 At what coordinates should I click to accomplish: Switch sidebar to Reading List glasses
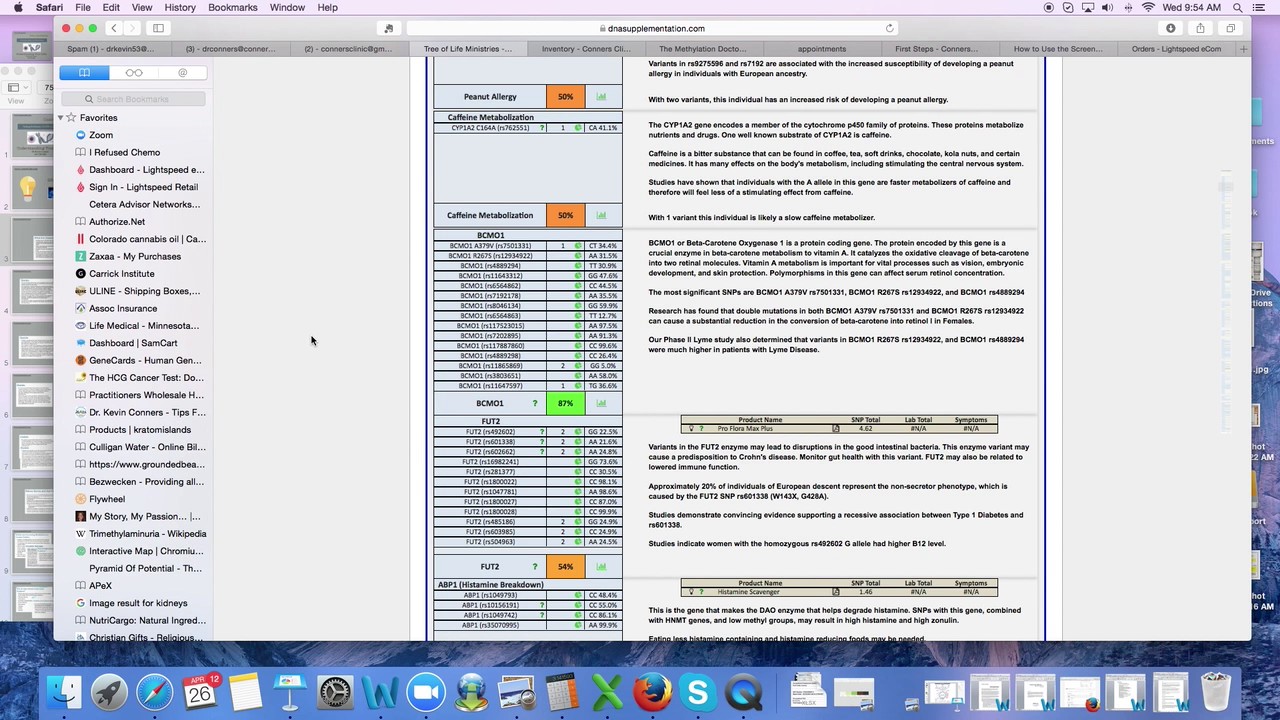[x=133, y=72]
